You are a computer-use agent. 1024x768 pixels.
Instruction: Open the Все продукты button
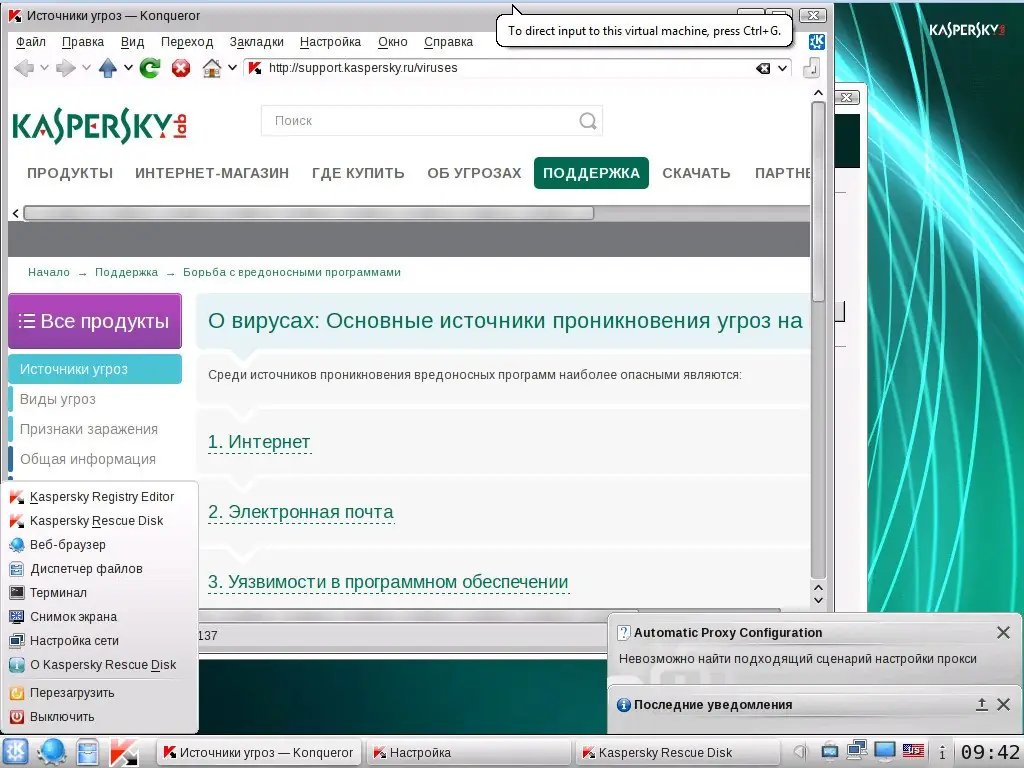pyautogui.click(x=94, y=320)
